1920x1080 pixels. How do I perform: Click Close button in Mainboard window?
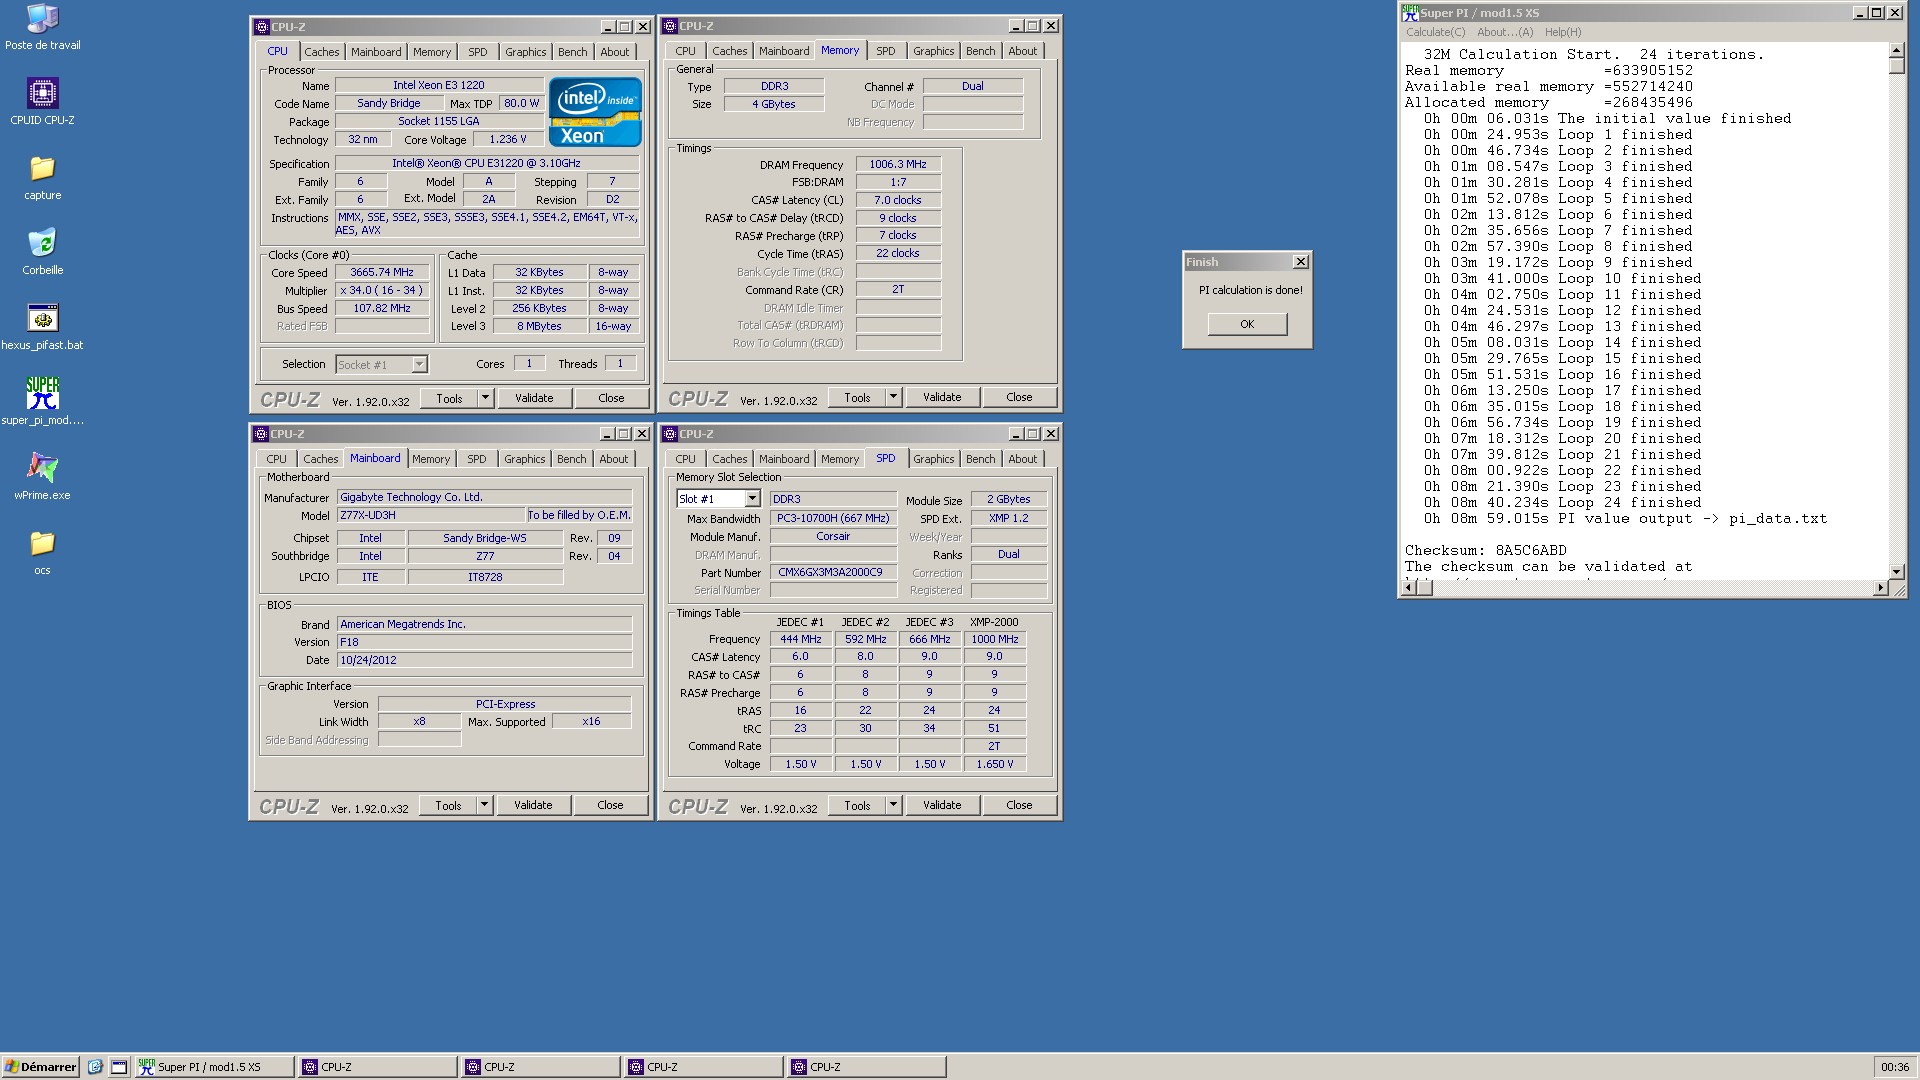610,805
